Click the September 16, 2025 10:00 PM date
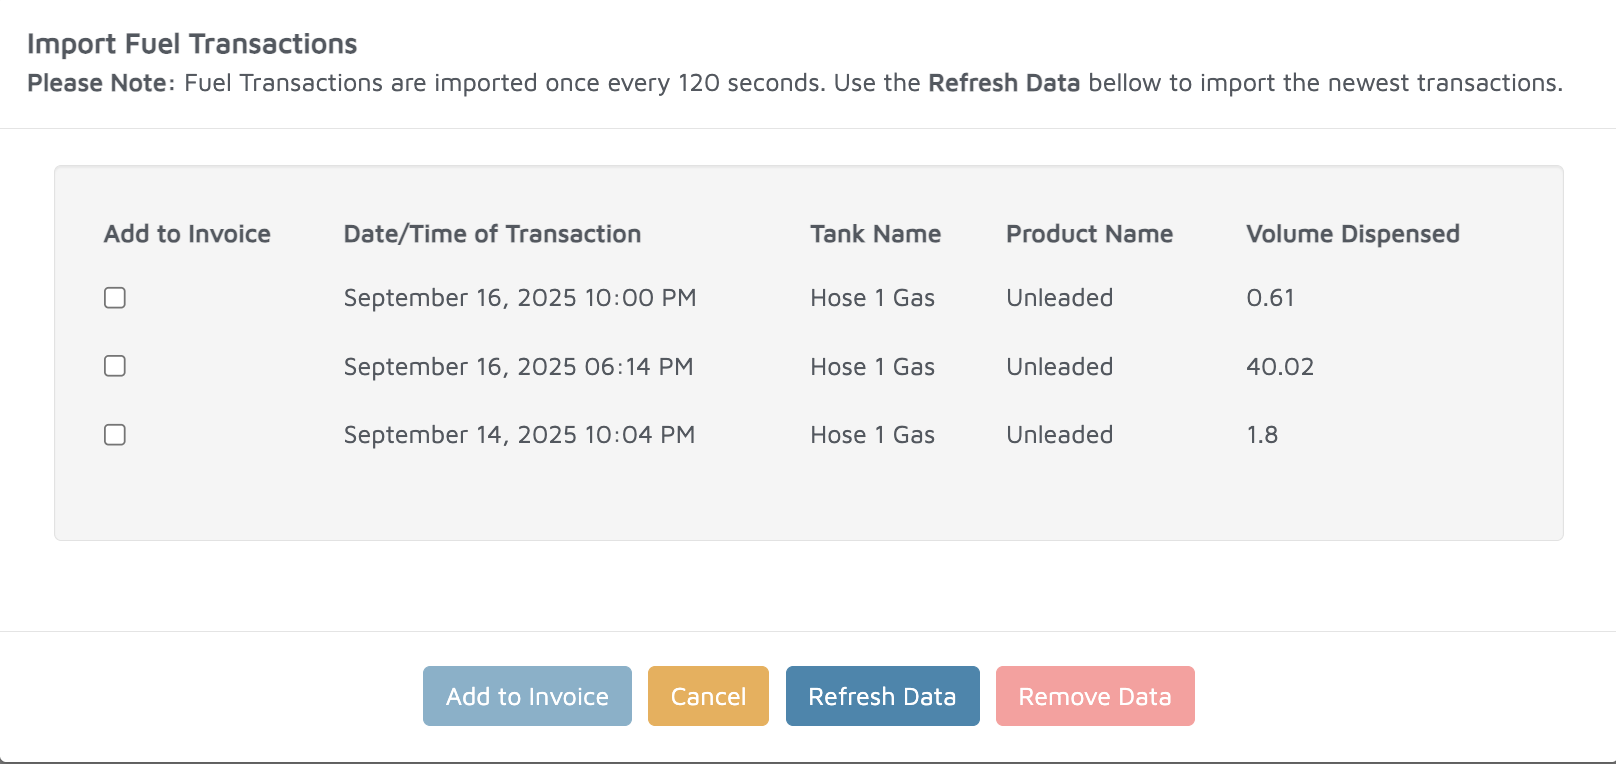 (520, 298)
